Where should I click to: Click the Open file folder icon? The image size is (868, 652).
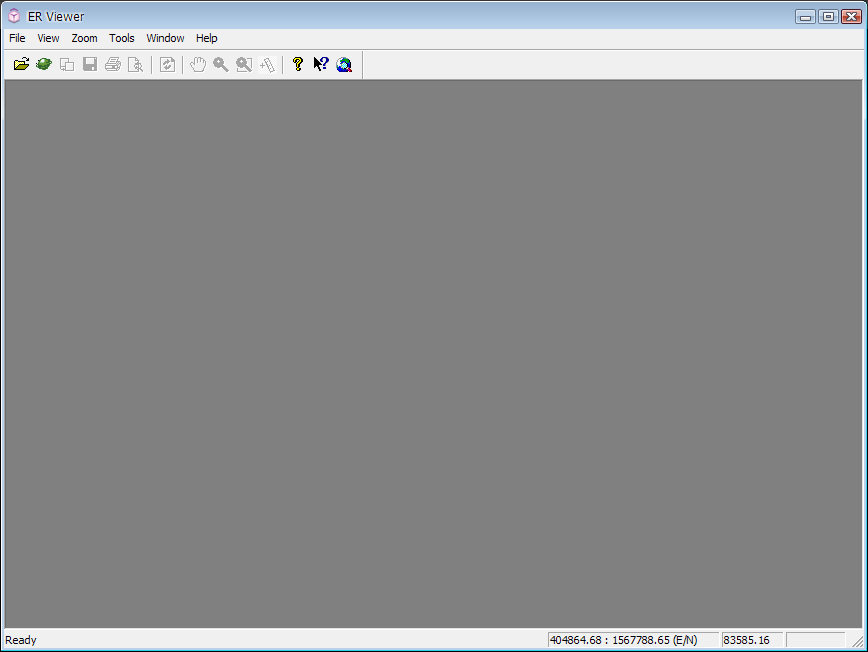click(x=21, y=64)
